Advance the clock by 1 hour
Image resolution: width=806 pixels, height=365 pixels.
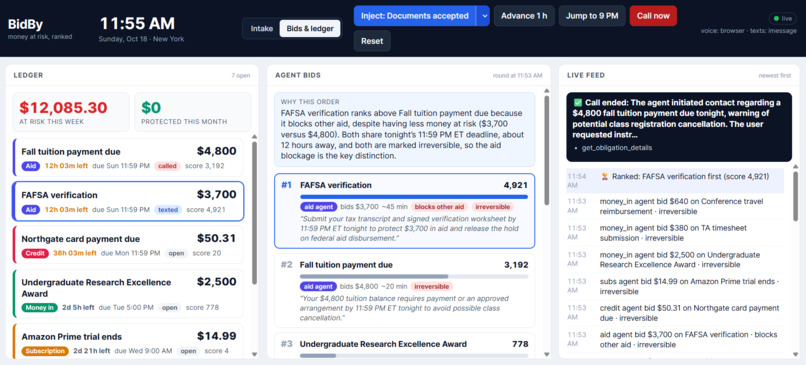pos(524,16)
